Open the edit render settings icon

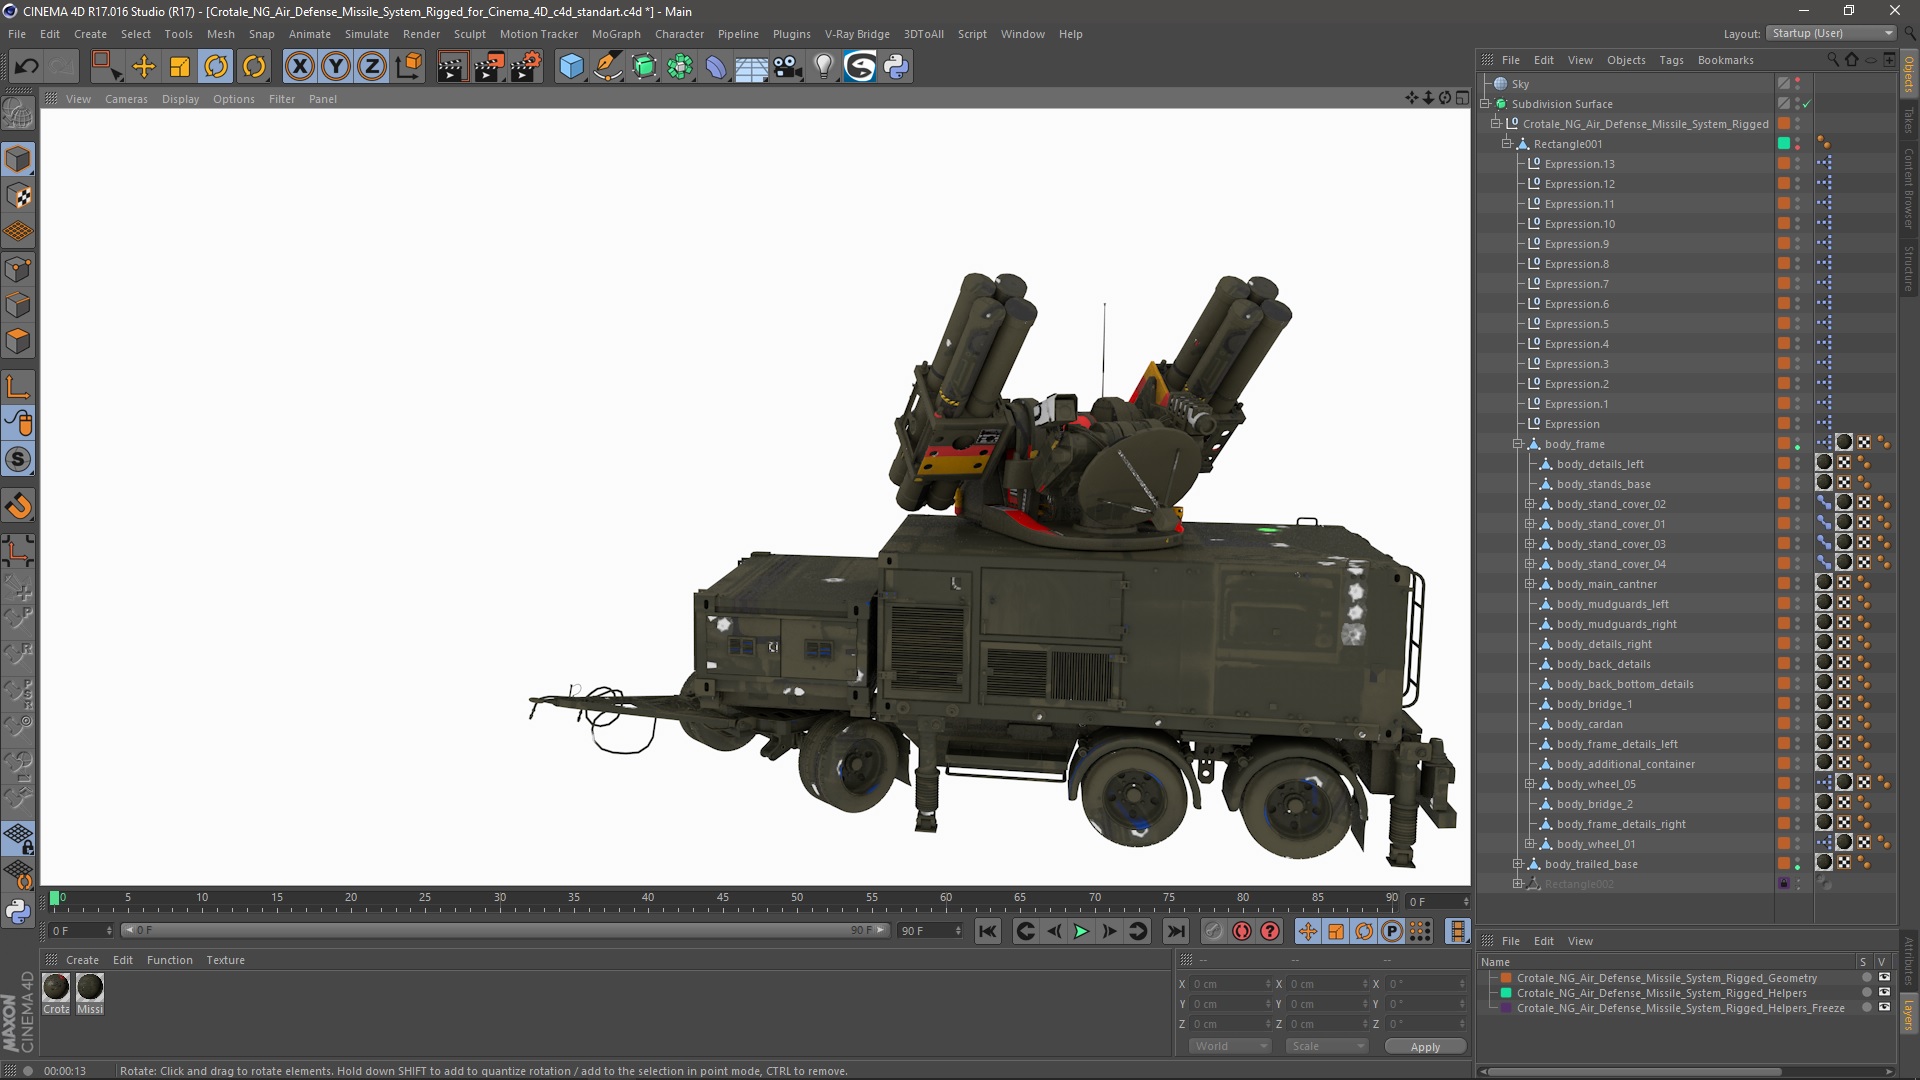pos(525,67)
